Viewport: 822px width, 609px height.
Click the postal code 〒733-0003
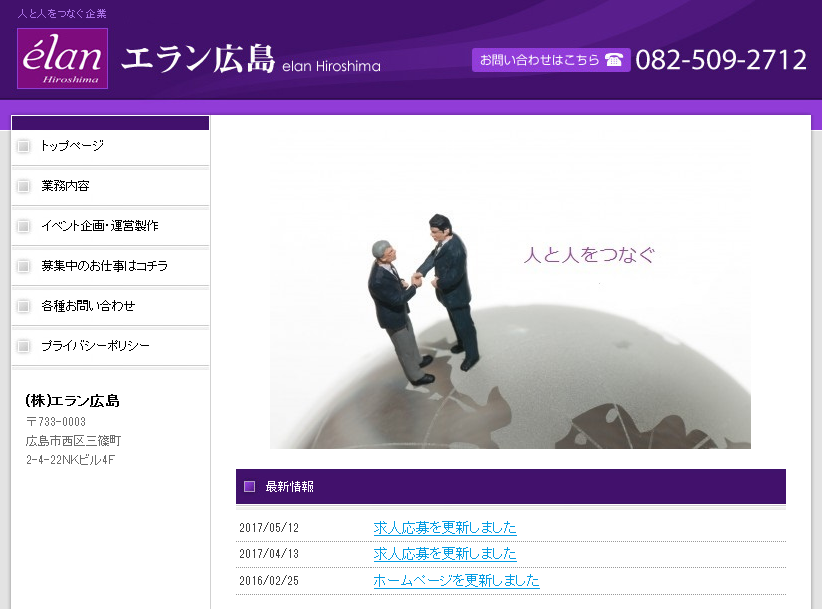(x=56, y=422)
